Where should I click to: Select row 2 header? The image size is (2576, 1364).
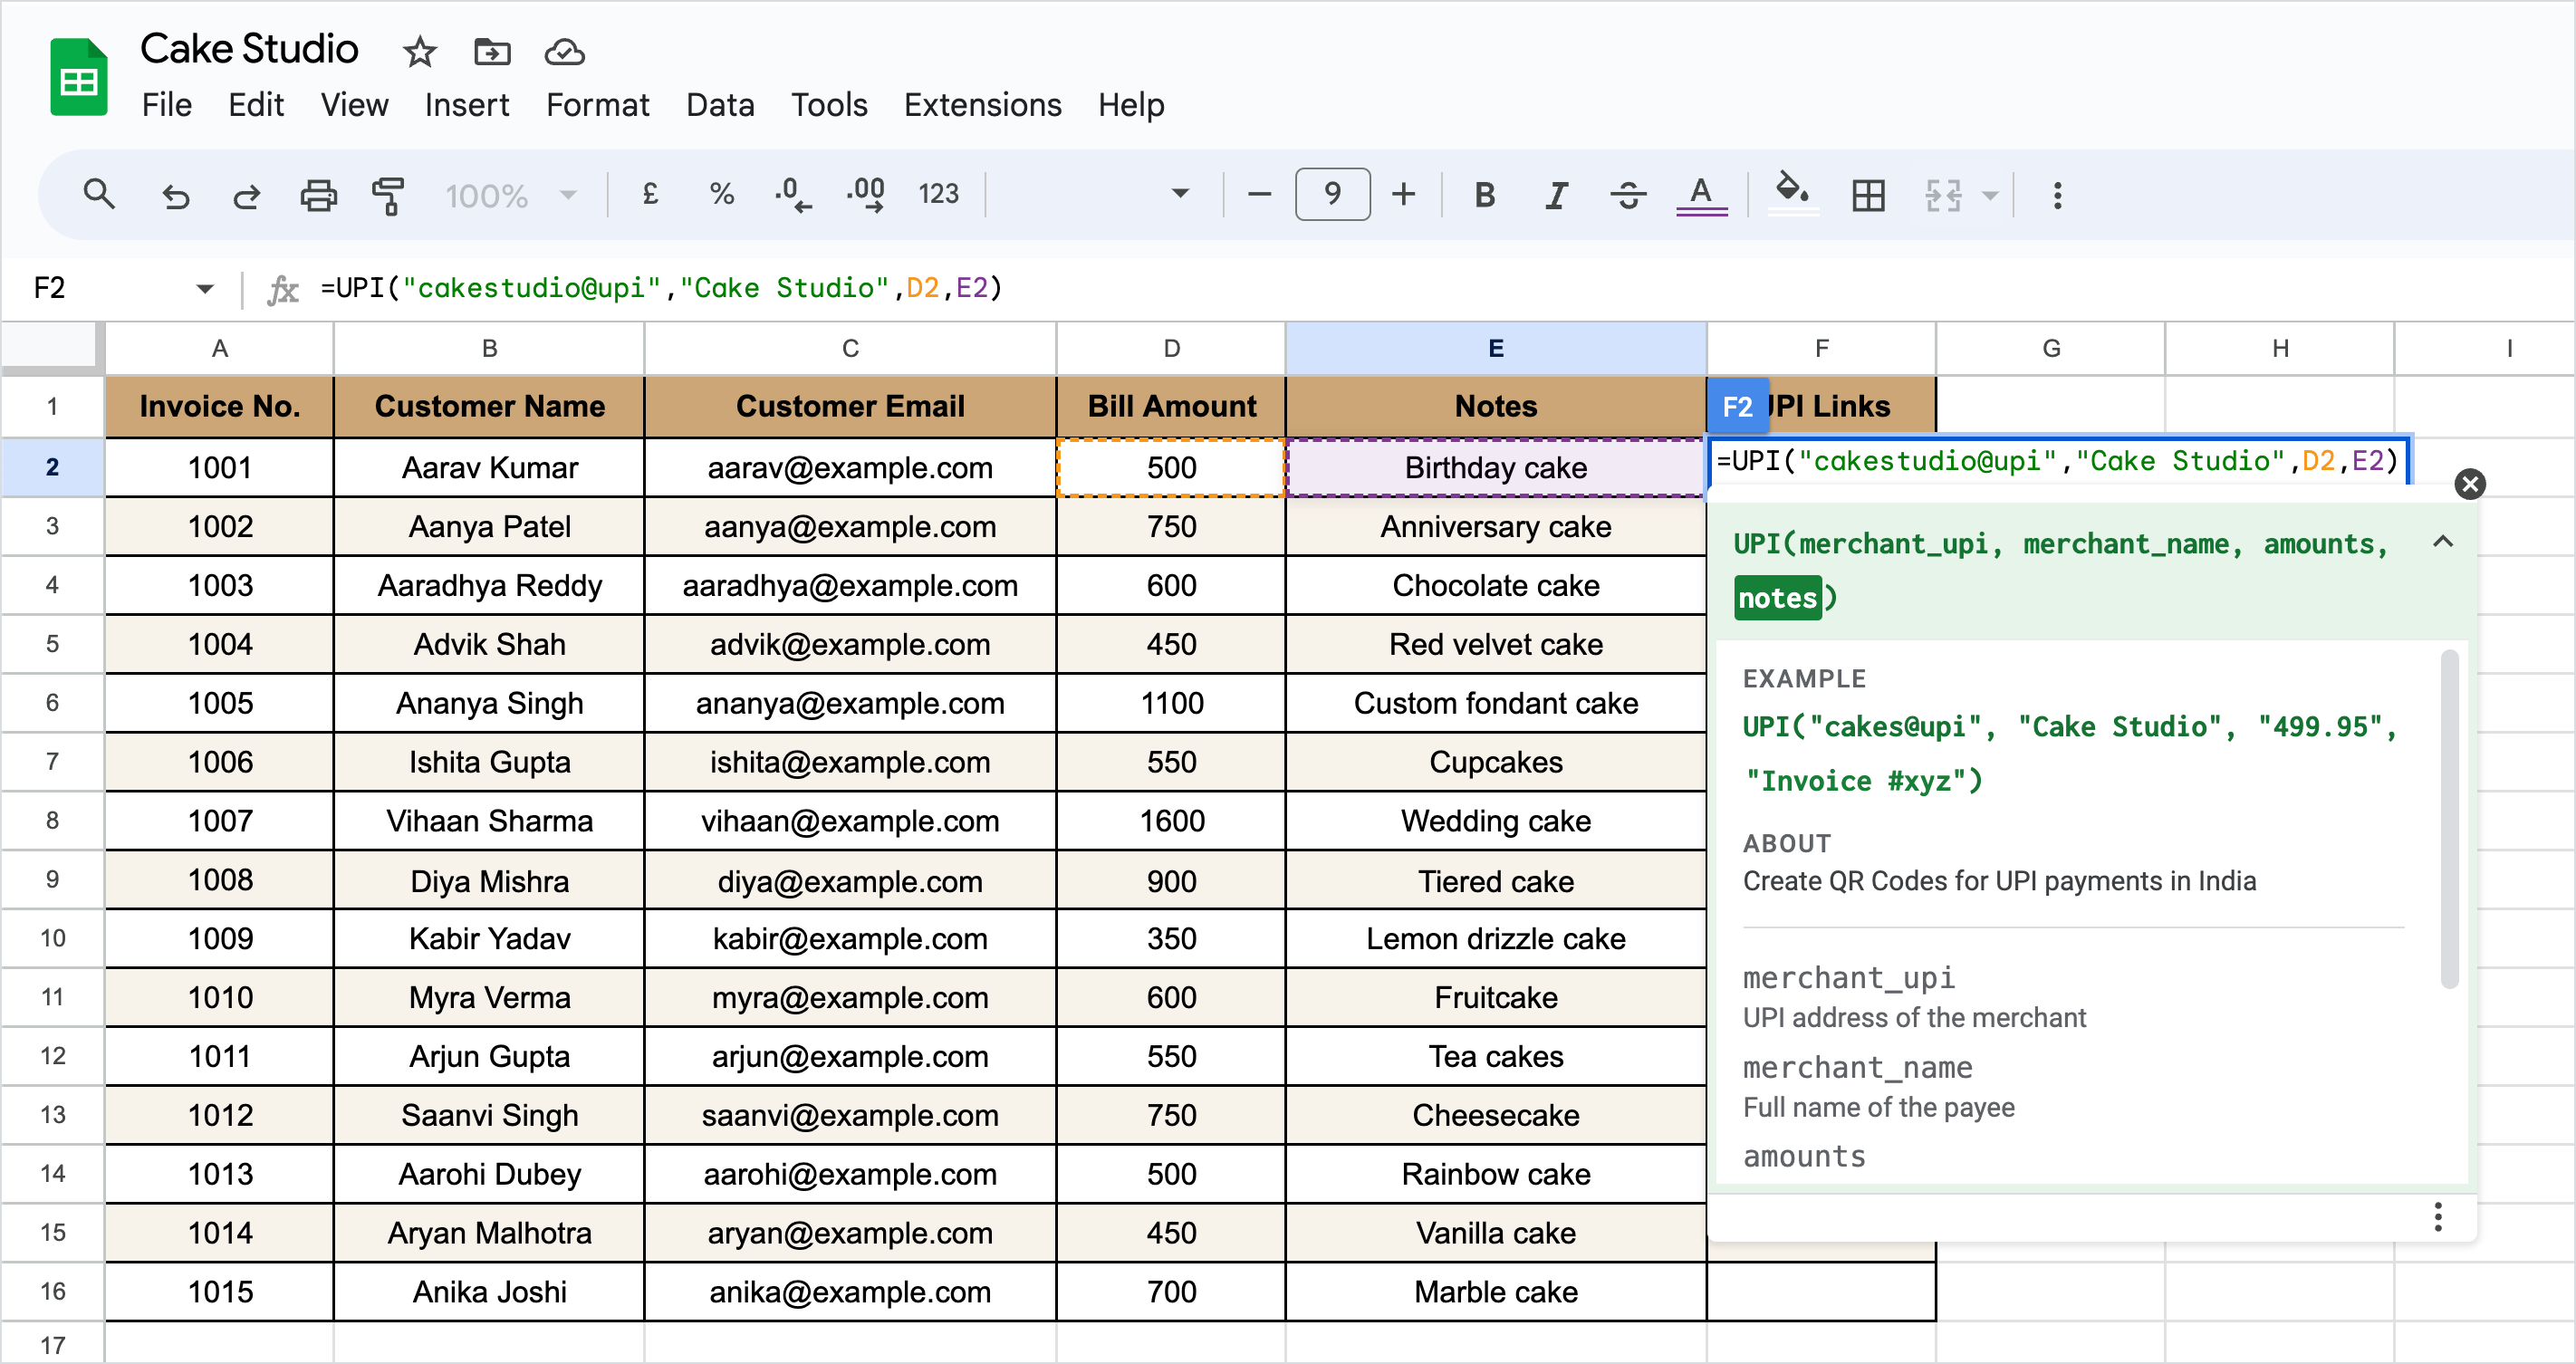tap(52, 467)
